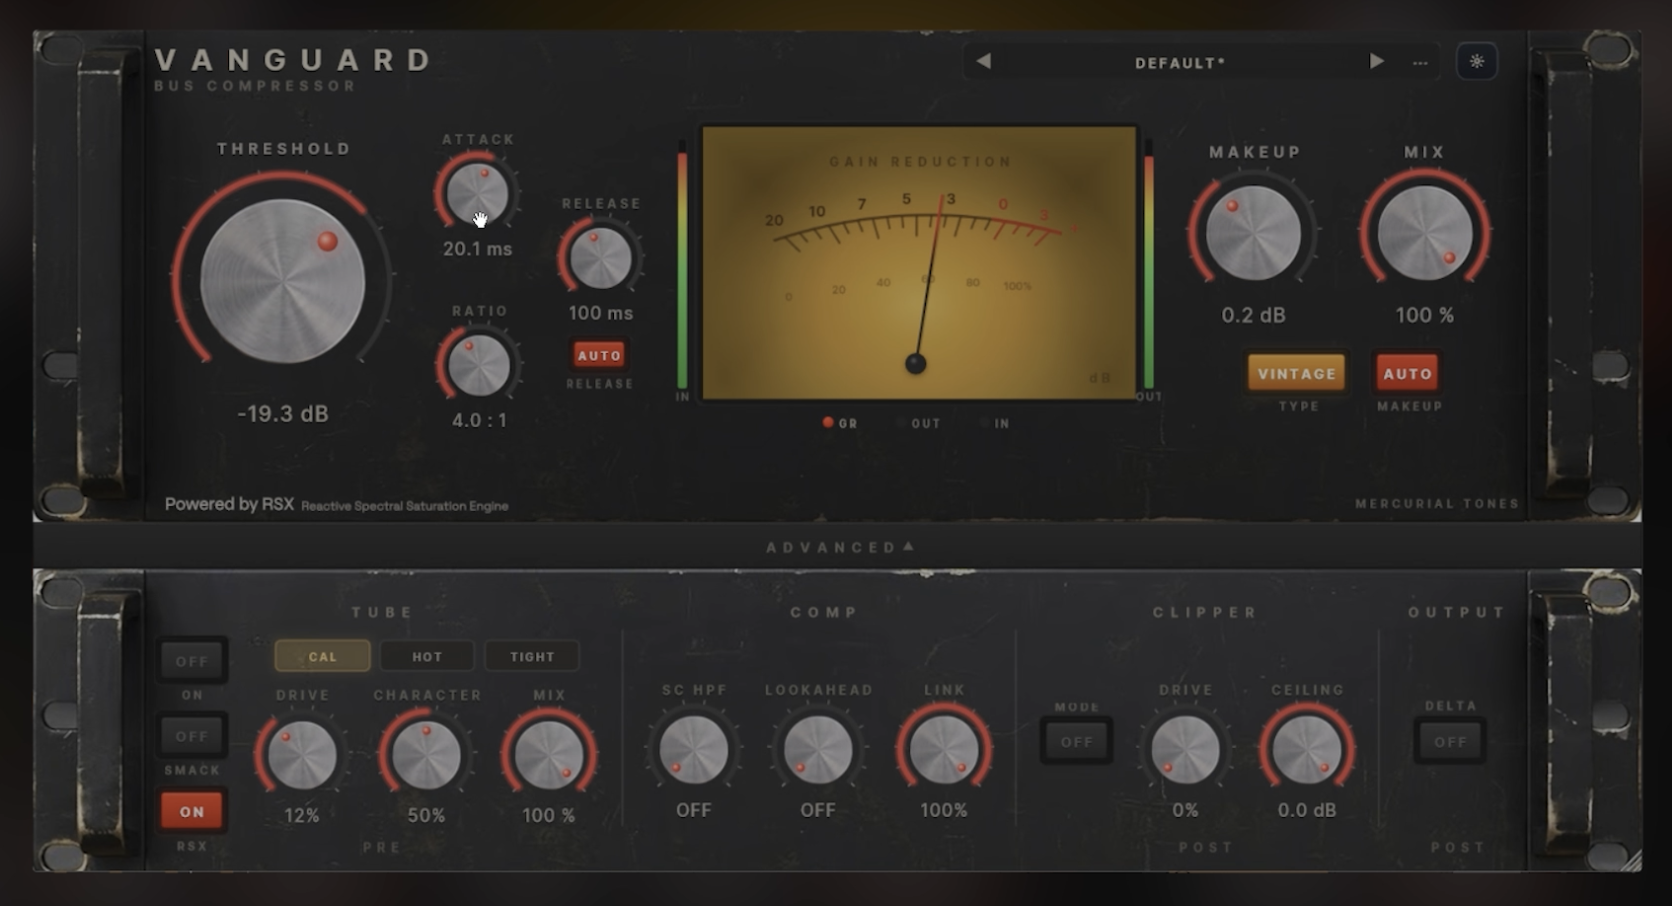The width and height of the screenshot is (1672, 906).
Task: Enable the Smack switch
Action: coord(192,736)
